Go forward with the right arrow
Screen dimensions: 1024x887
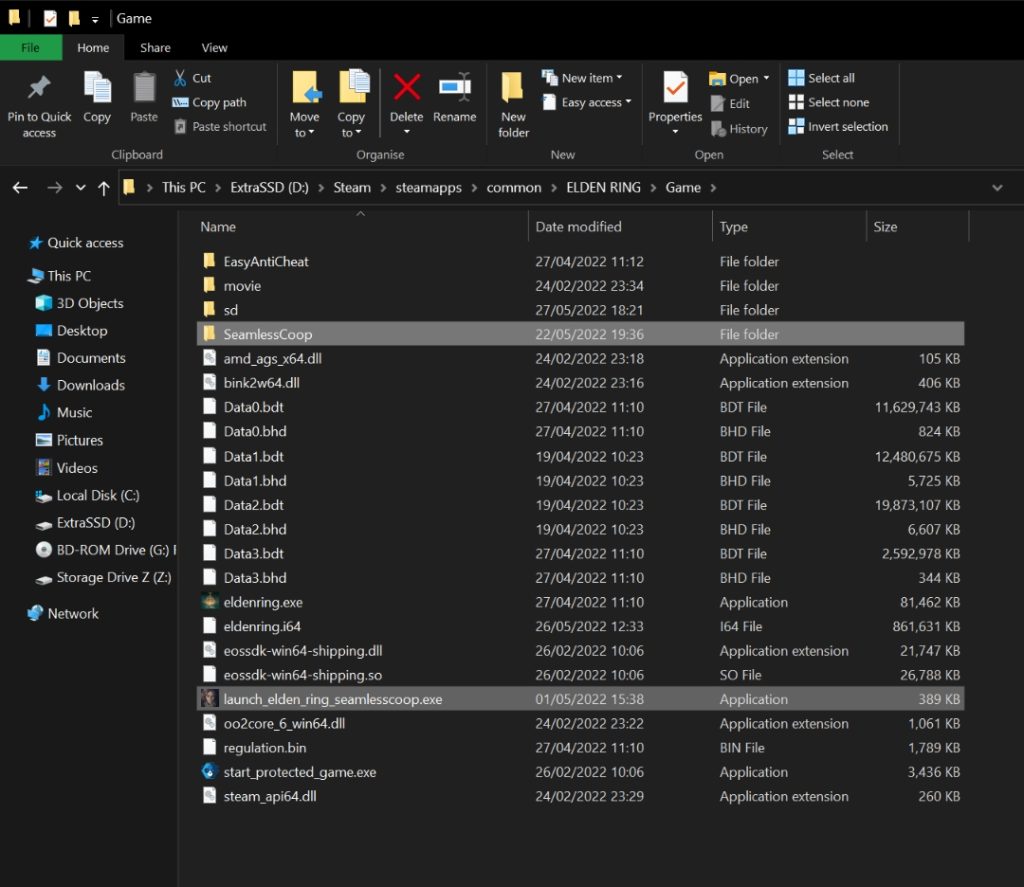(55, 188)
